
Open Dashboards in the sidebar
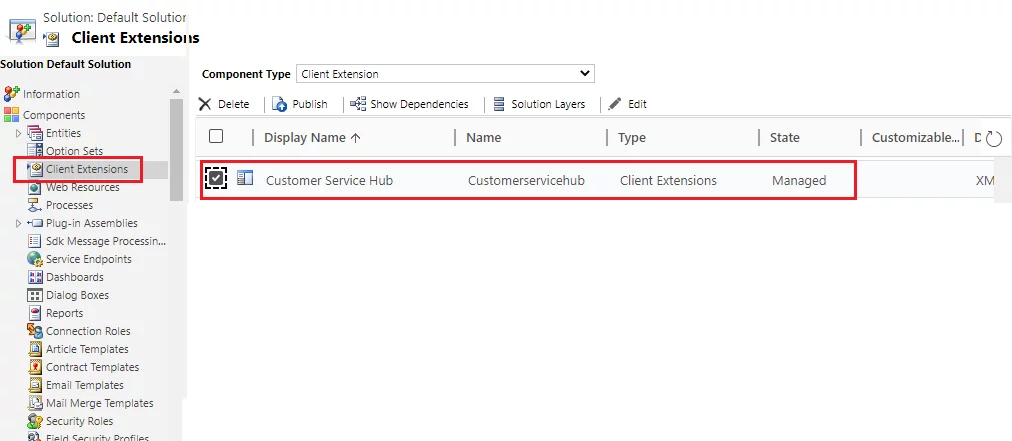[74, 278]
